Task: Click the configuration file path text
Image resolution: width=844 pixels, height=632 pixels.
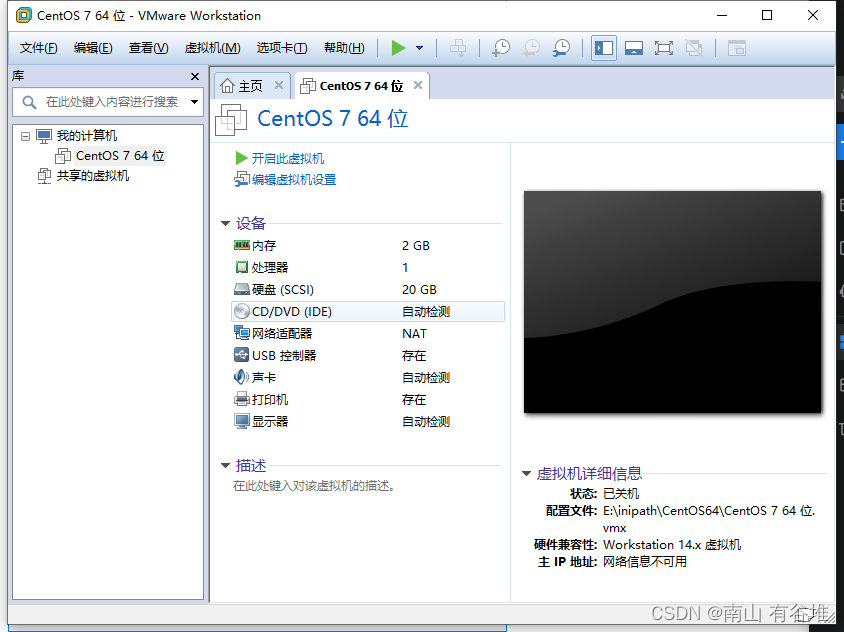Action: point(709,519)
